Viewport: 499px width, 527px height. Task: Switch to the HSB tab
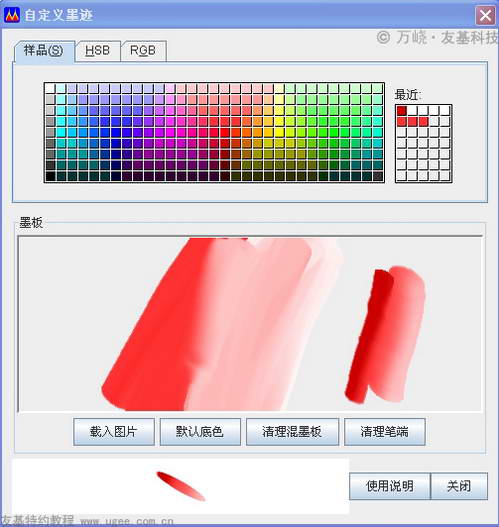97,51
